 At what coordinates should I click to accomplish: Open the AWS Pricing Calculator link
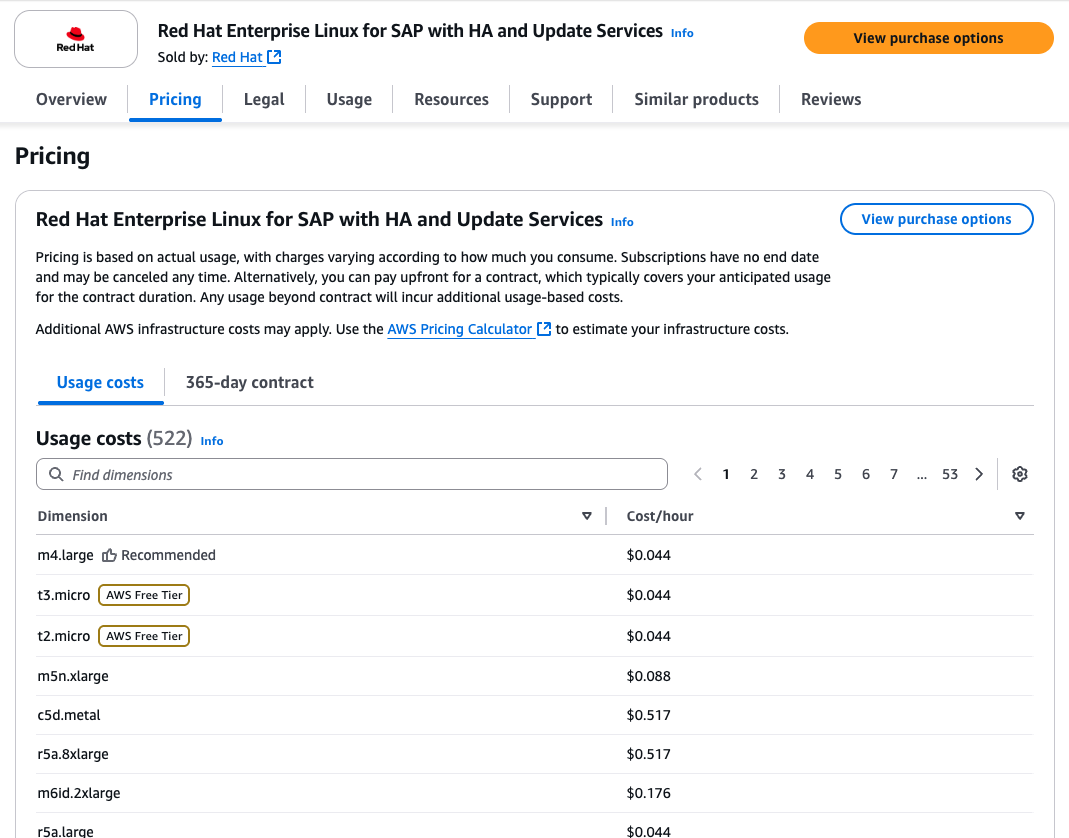pyautogui.click(x=460, y=329)
